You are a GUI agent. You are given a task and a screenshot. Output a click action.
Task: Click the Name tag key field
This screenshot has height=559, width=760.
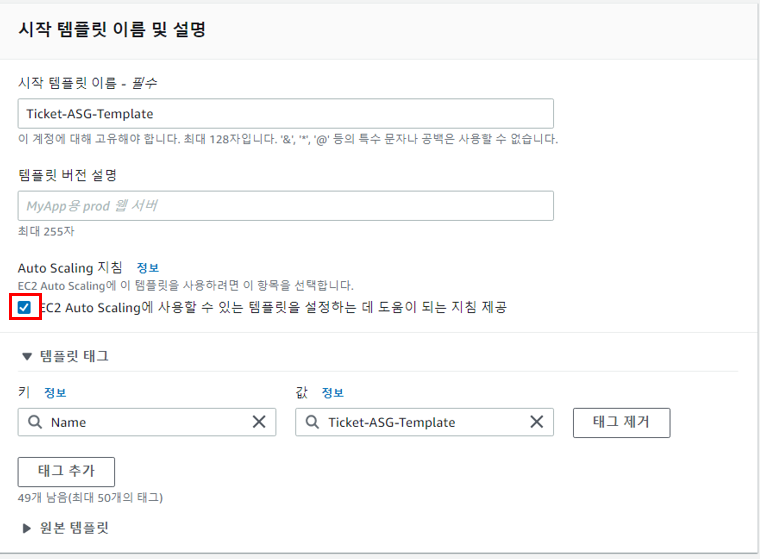(x=147, y=422)
